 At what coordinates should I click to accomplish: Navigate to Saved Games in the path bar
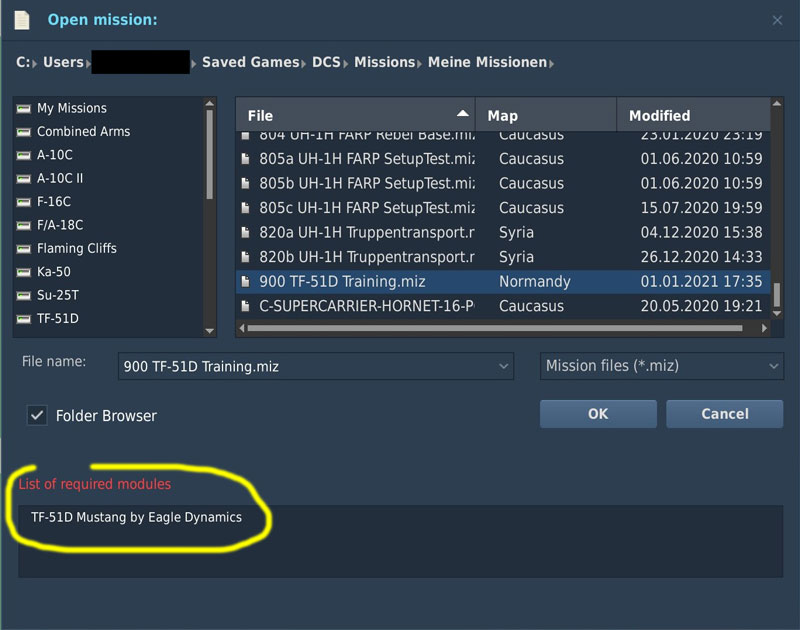pyautogui.click(x=251, y=62)
